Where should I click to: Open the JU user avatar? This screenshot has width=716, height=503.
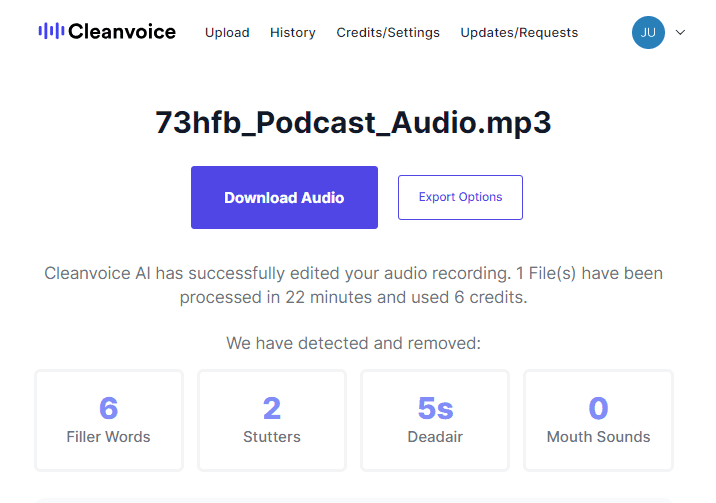pos(648,32)
